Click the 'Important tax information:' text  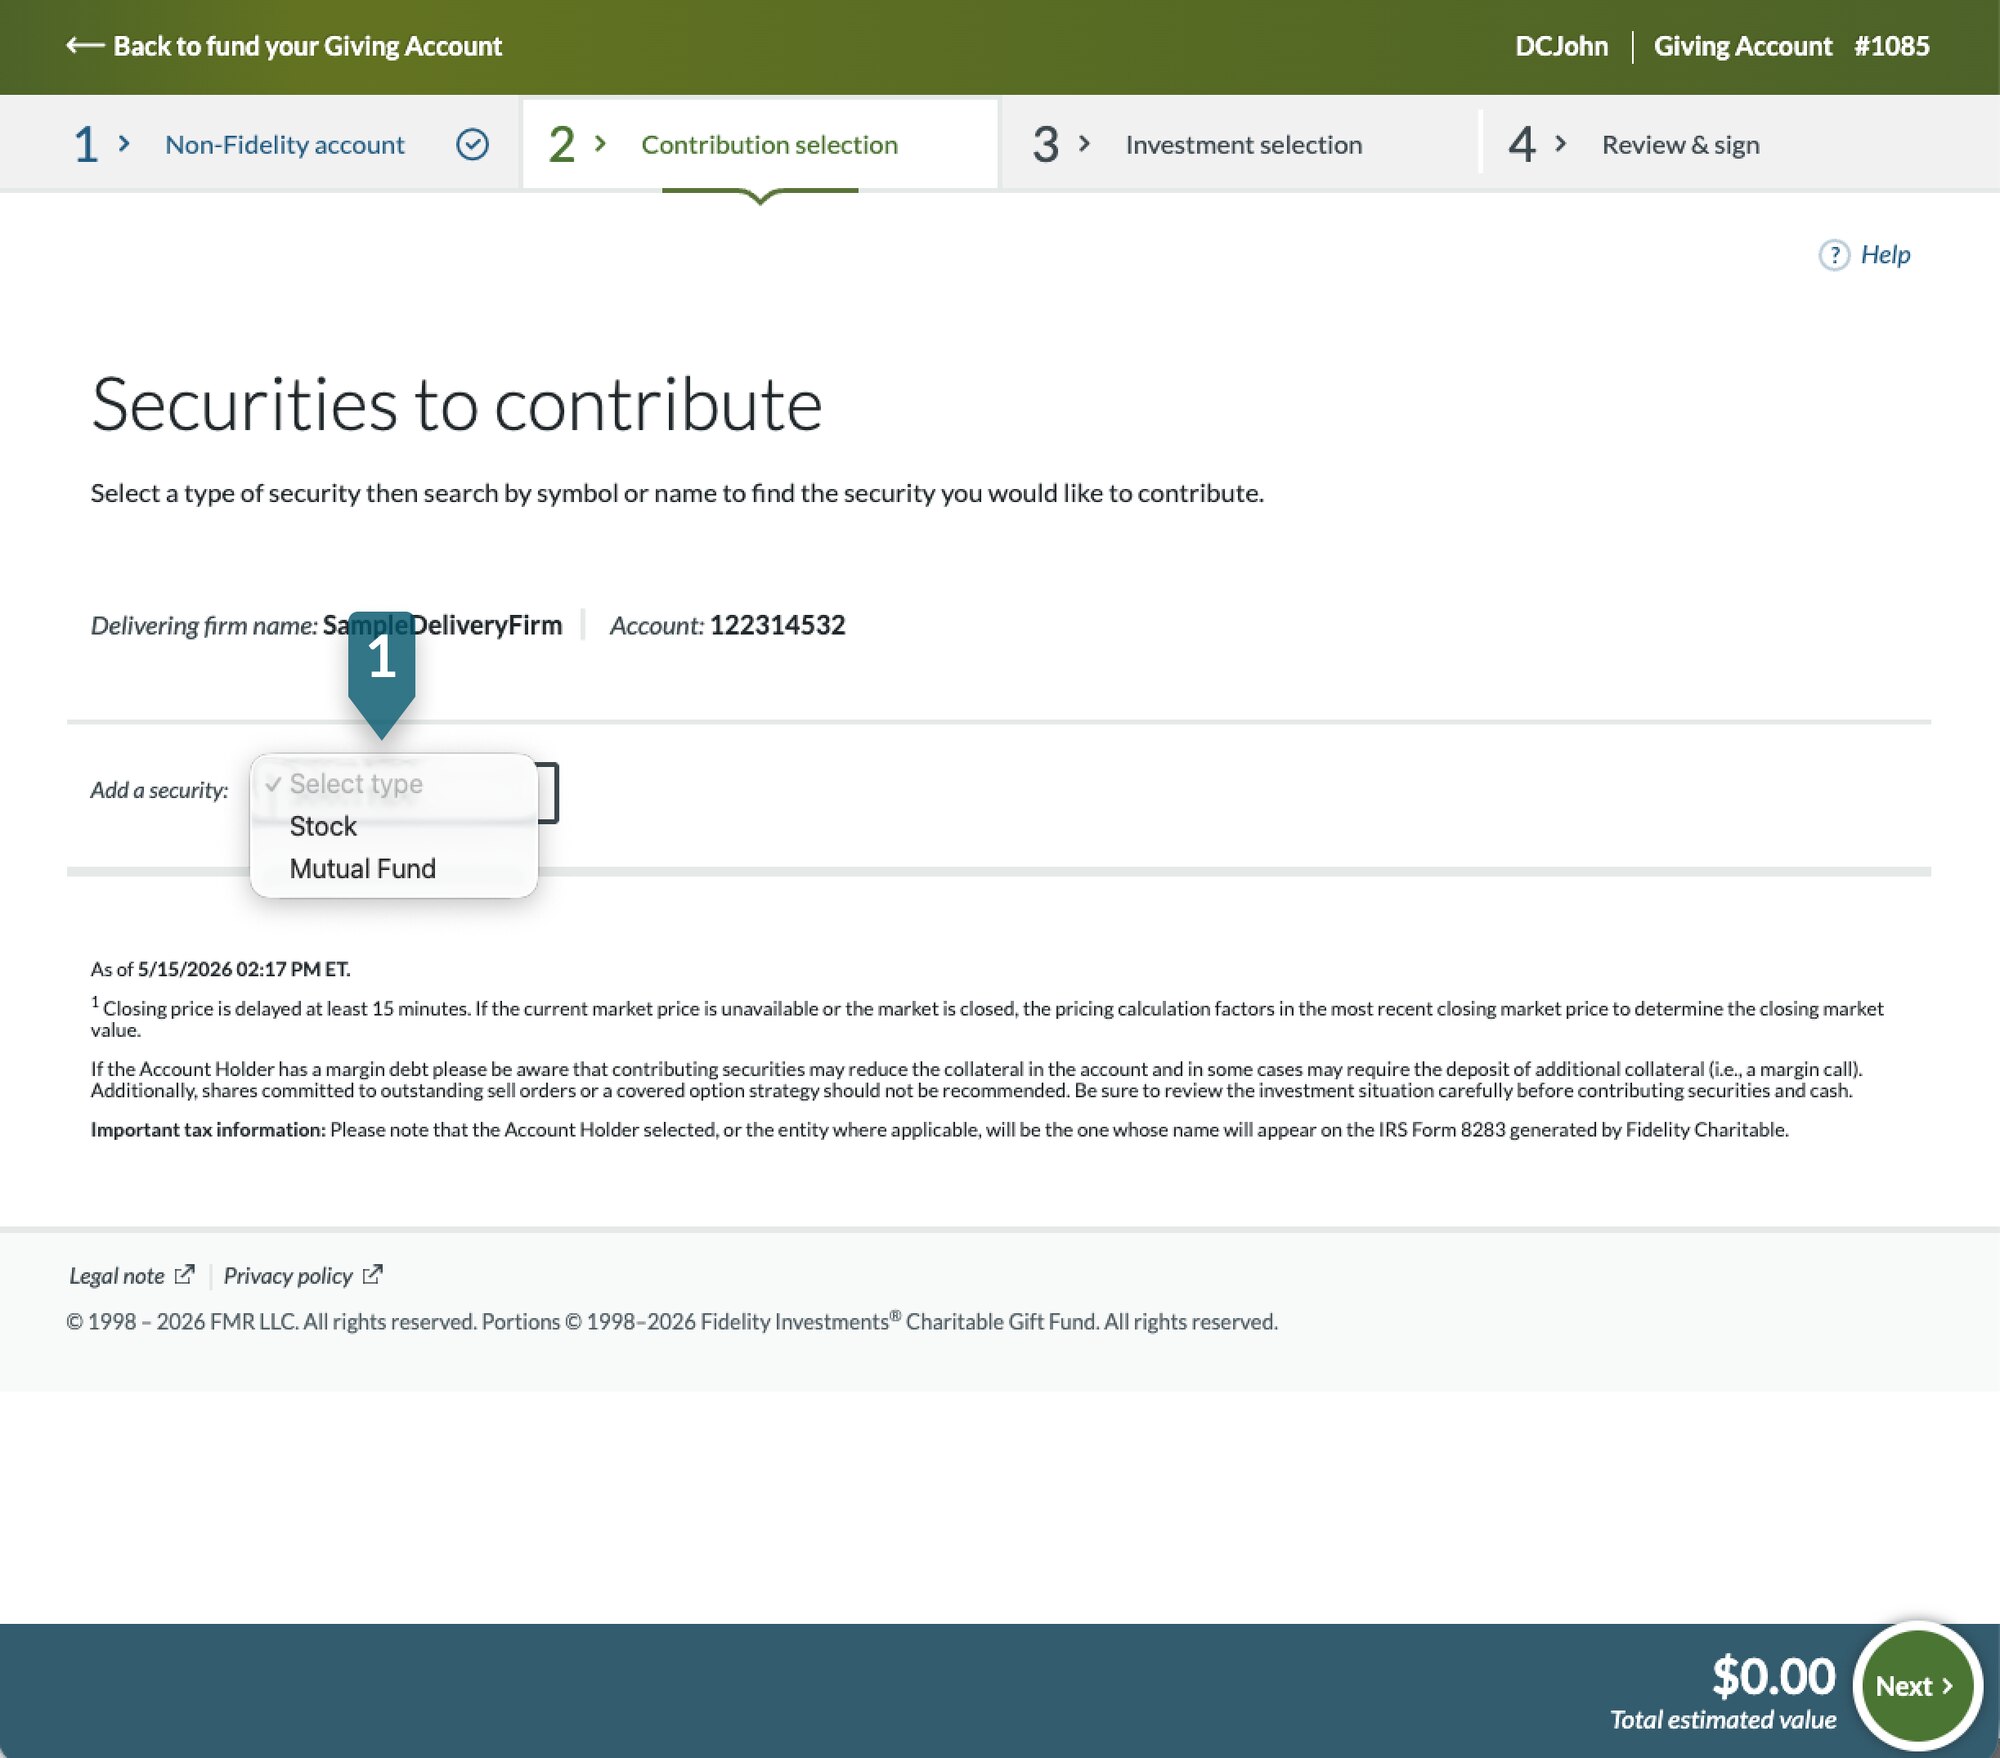[208, 1130]
